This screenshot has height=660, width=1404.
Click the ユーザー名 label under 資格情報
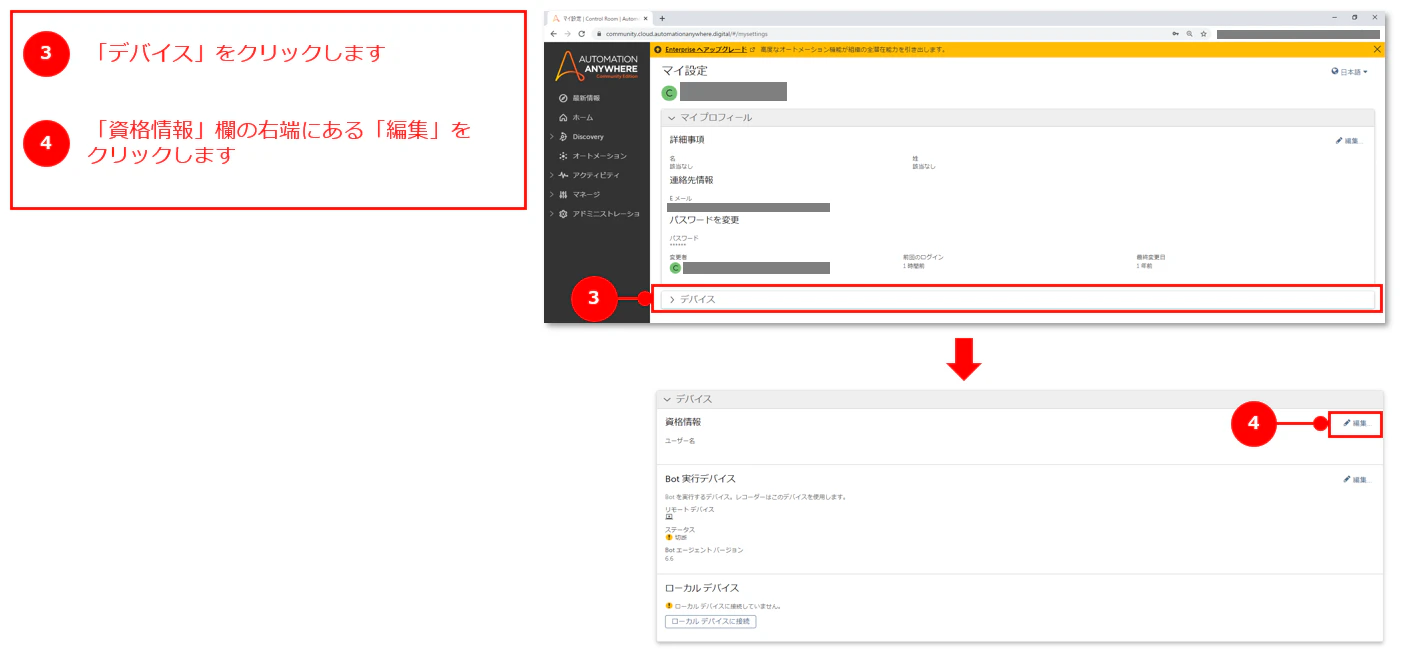(x=680, y=441)
